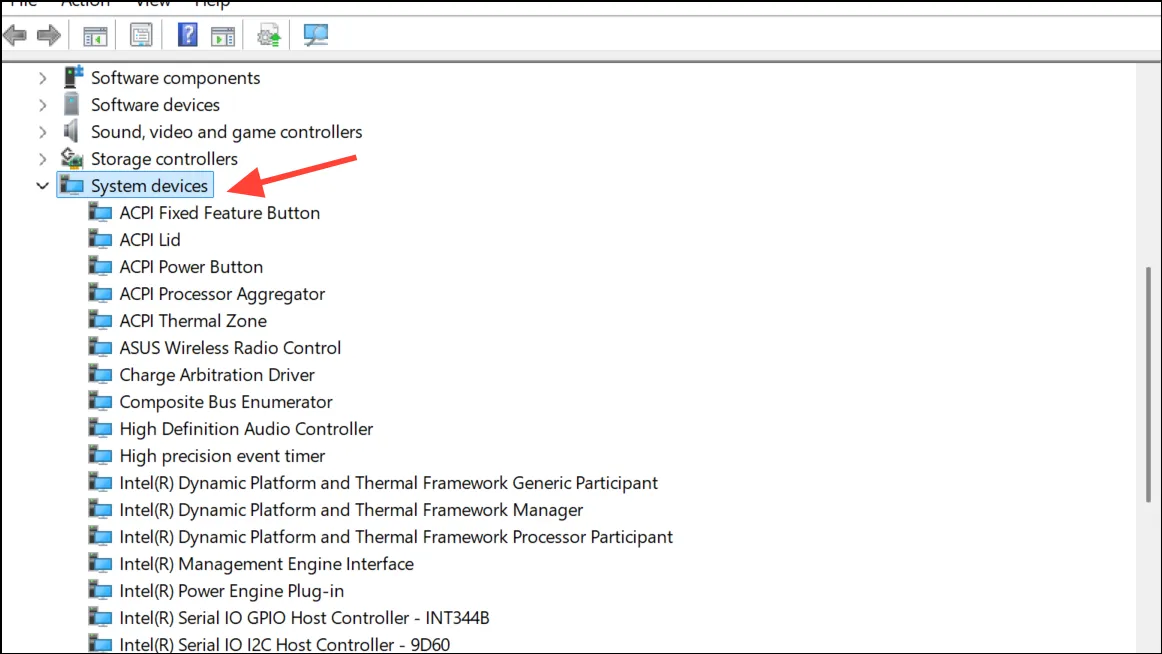Collapse the System devices category
The image size is (1162, 654).
click(42, 186)
